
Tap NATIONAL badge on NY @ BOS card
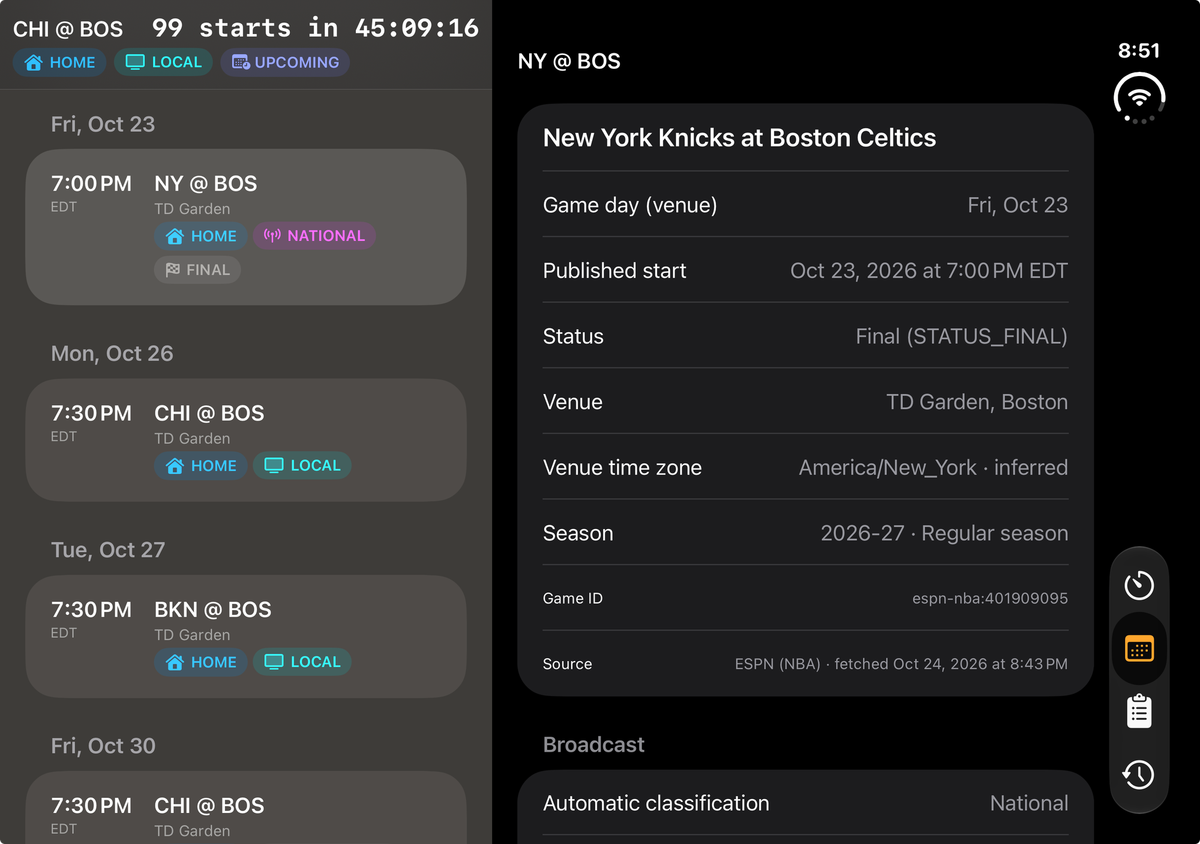tap(314, 236)
